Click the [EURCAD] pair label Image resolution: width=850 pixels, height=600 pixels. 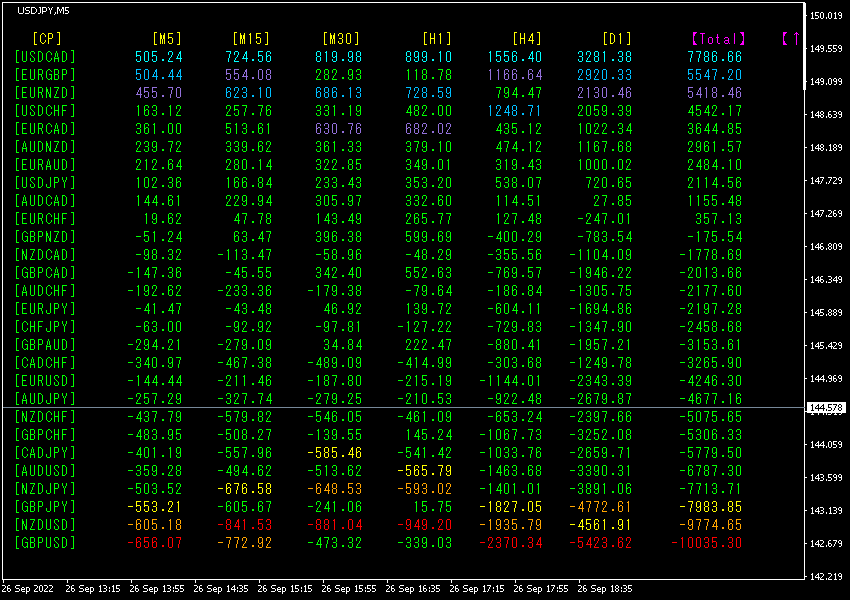tap(46, 129)
